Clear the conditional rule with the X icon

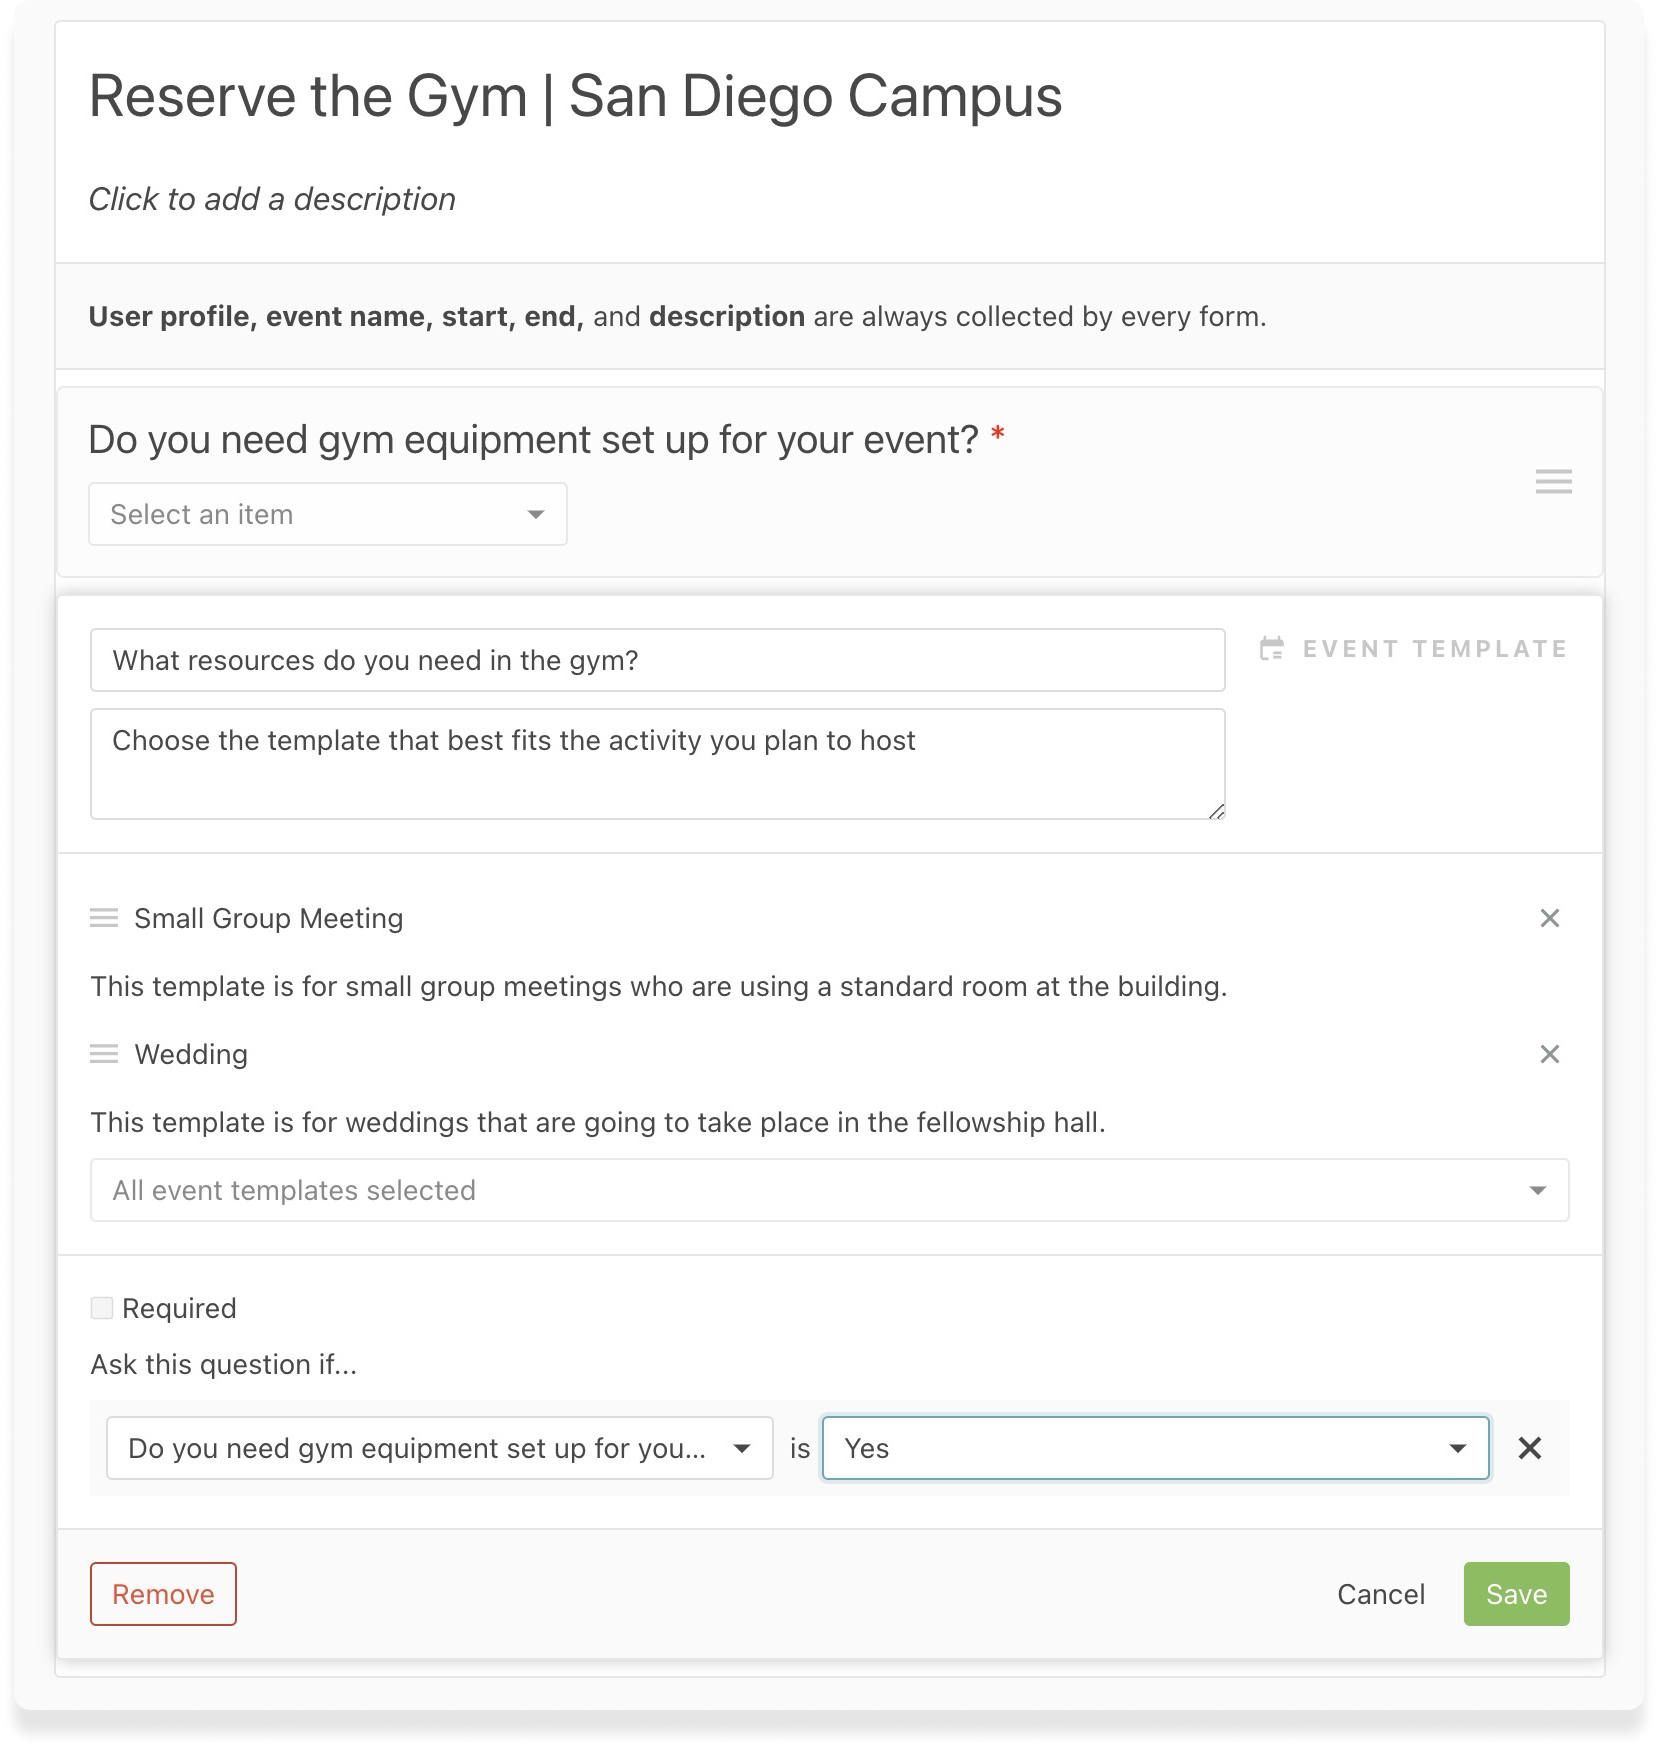(1529, 1447)
